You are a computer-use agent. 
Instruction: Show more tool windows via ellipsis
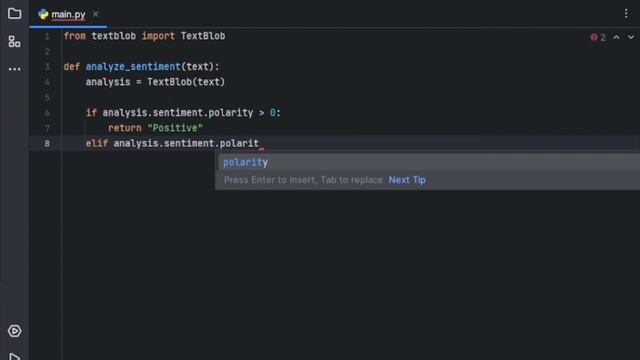[15, 69]
